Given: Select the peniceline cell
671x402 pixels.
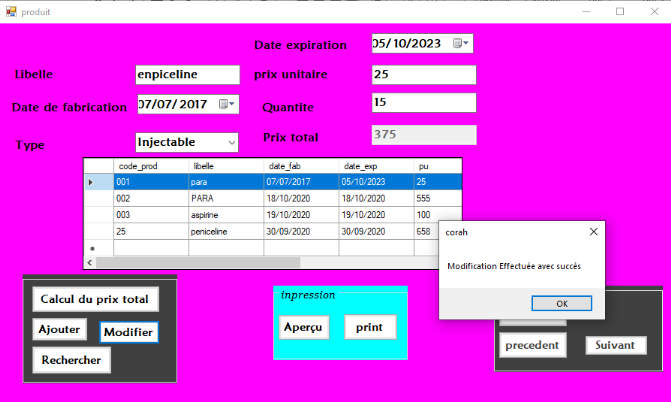Looking at the screenshot, I should (226, 232).
